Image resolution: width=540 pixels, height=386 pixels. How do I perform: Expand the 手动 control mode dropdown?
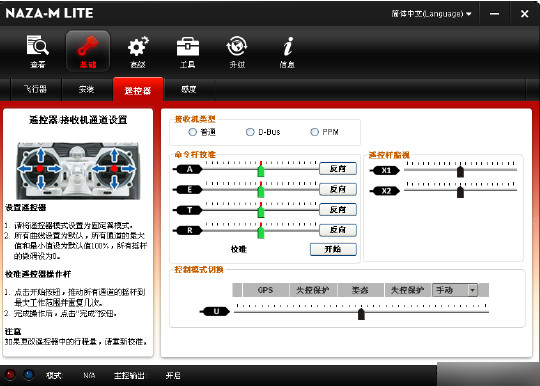tap(472, 290)
